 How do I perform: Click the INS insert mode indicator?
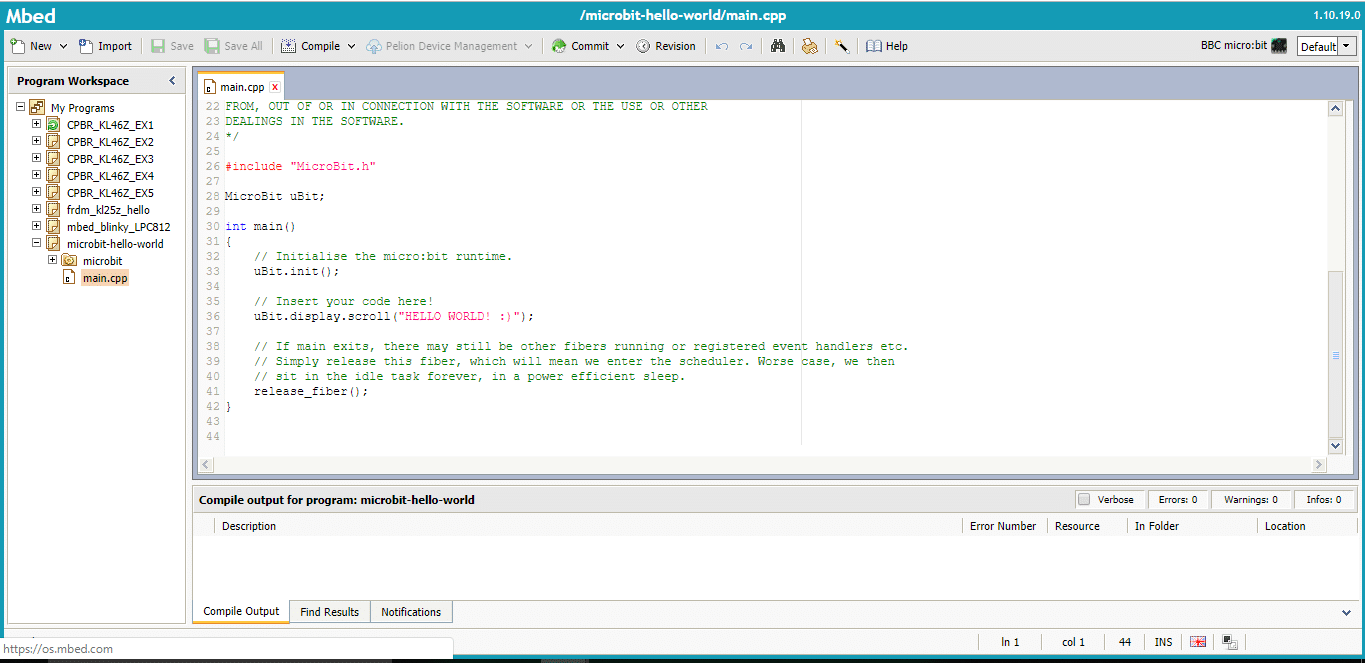(1163, 642)
